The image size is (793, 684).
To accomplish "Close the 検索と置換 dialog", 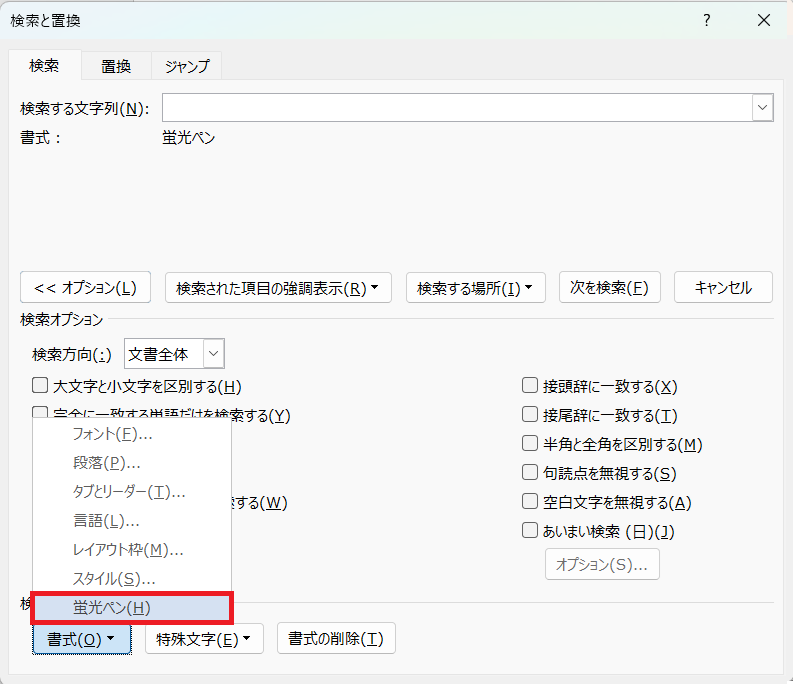I will (764, 20).
